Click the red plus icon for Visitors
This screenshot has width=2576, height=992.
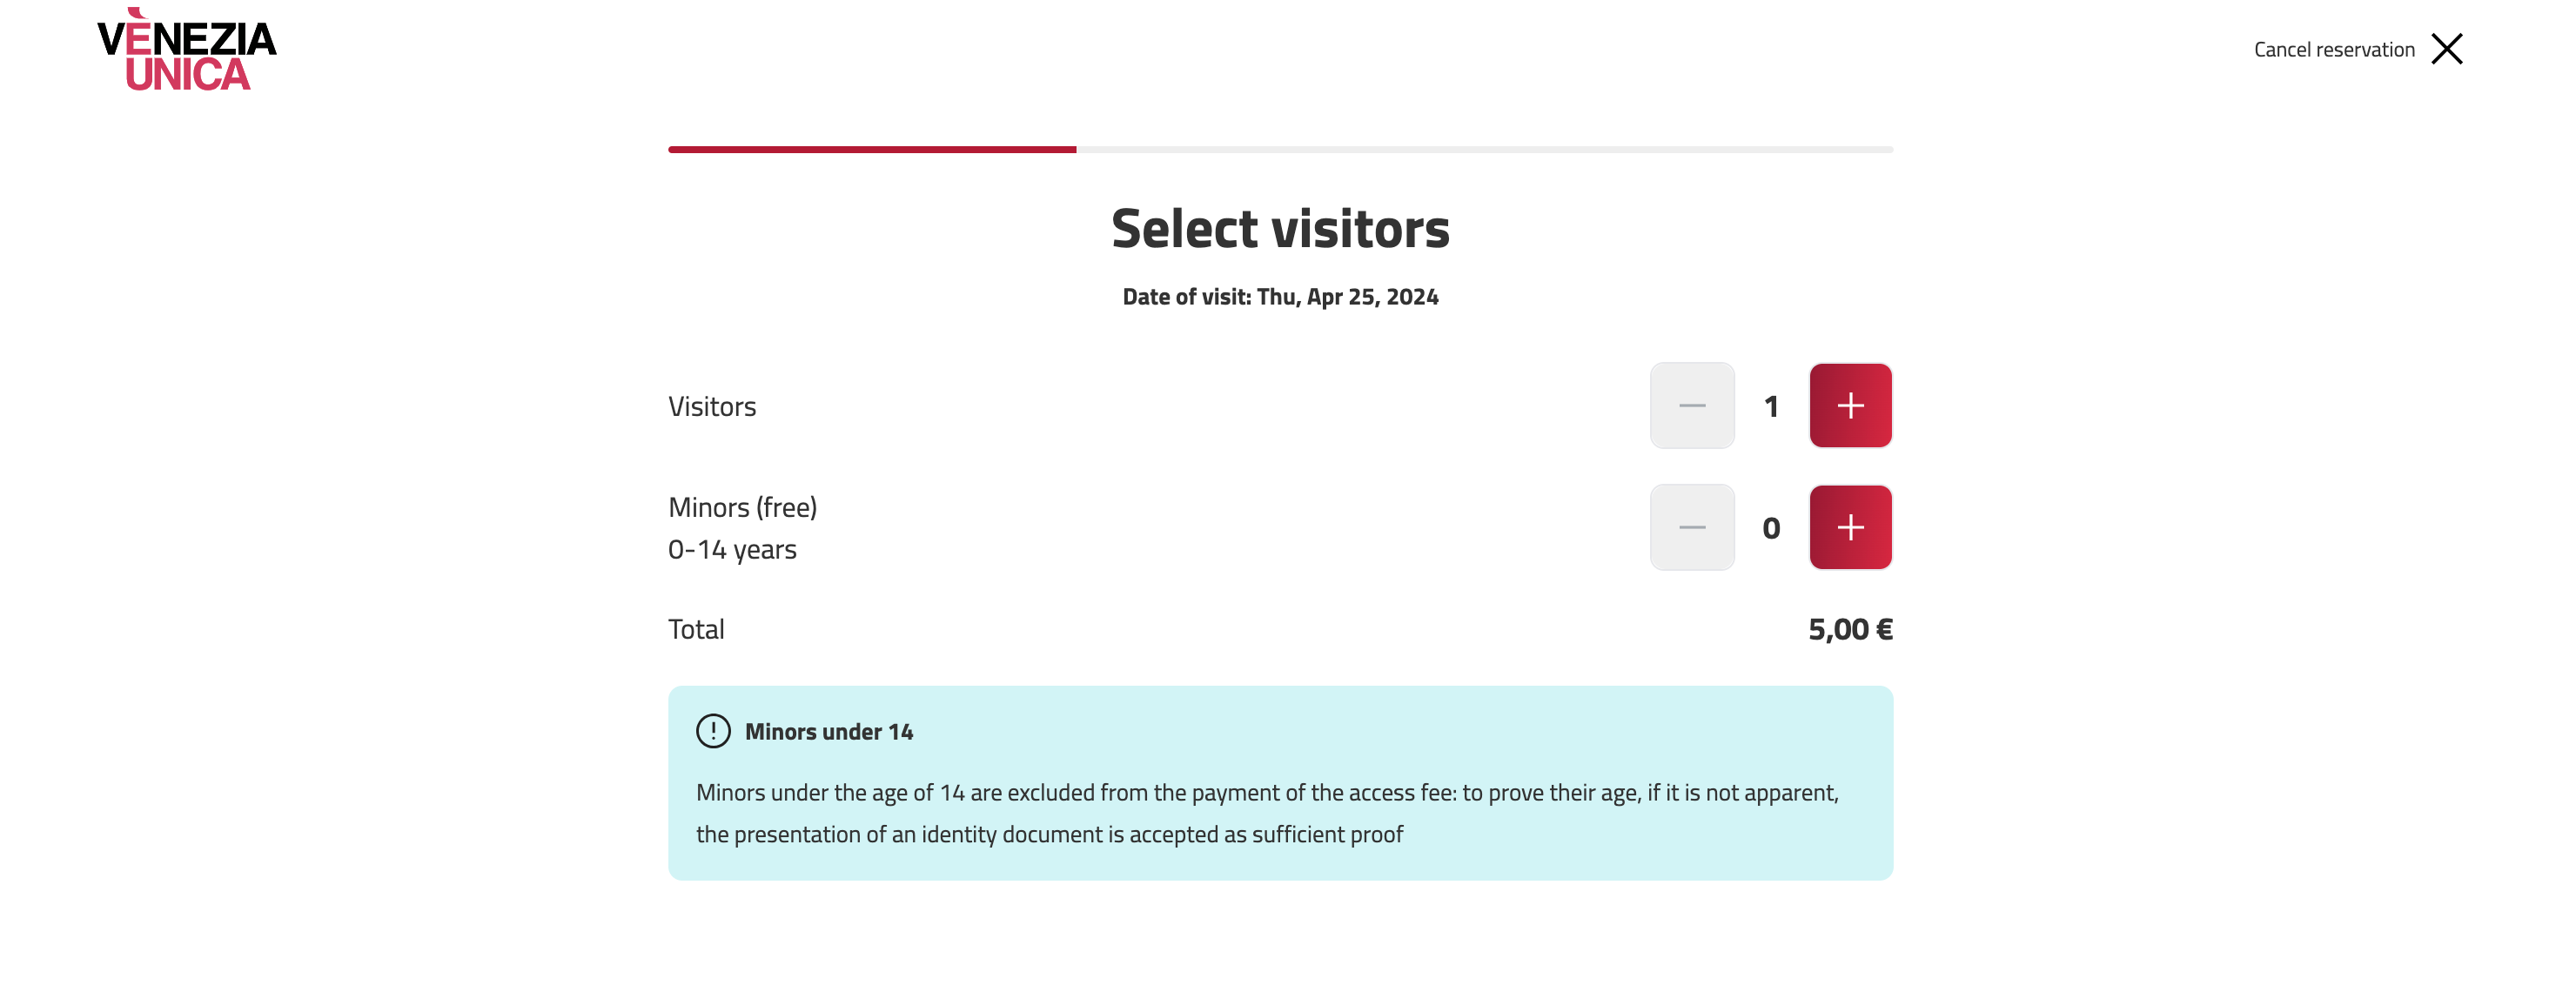pos(1850,405)
